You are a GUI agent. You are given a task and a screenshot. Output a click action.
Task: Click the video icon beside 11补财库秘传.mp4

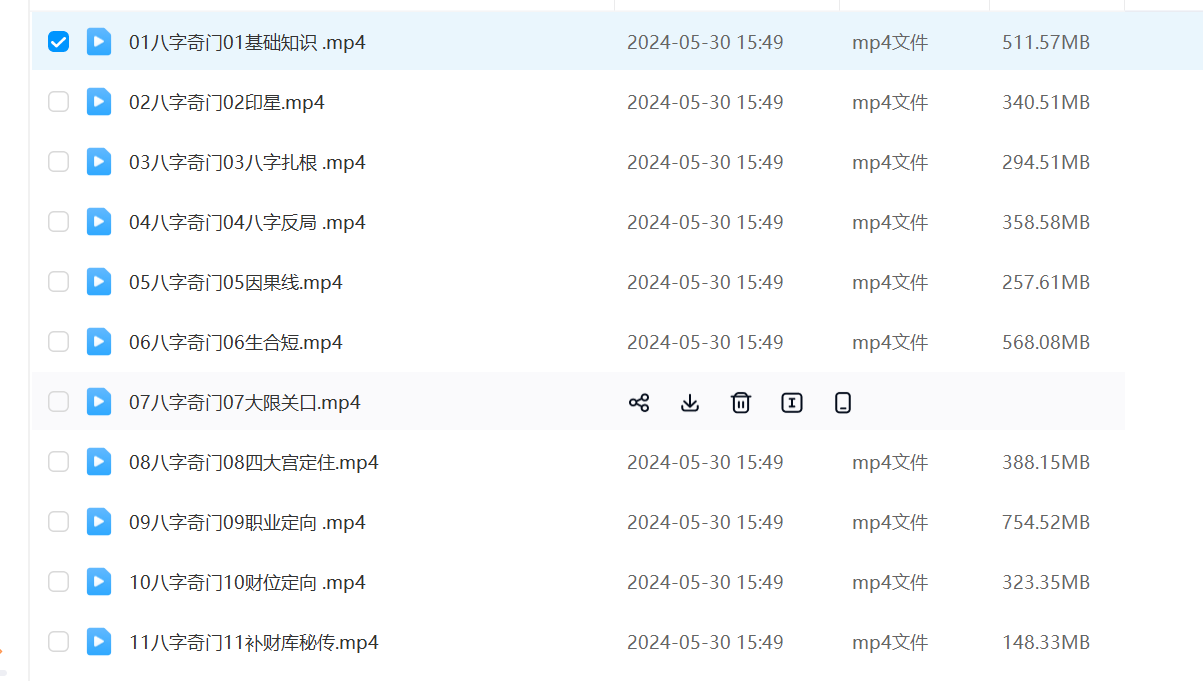99,642
